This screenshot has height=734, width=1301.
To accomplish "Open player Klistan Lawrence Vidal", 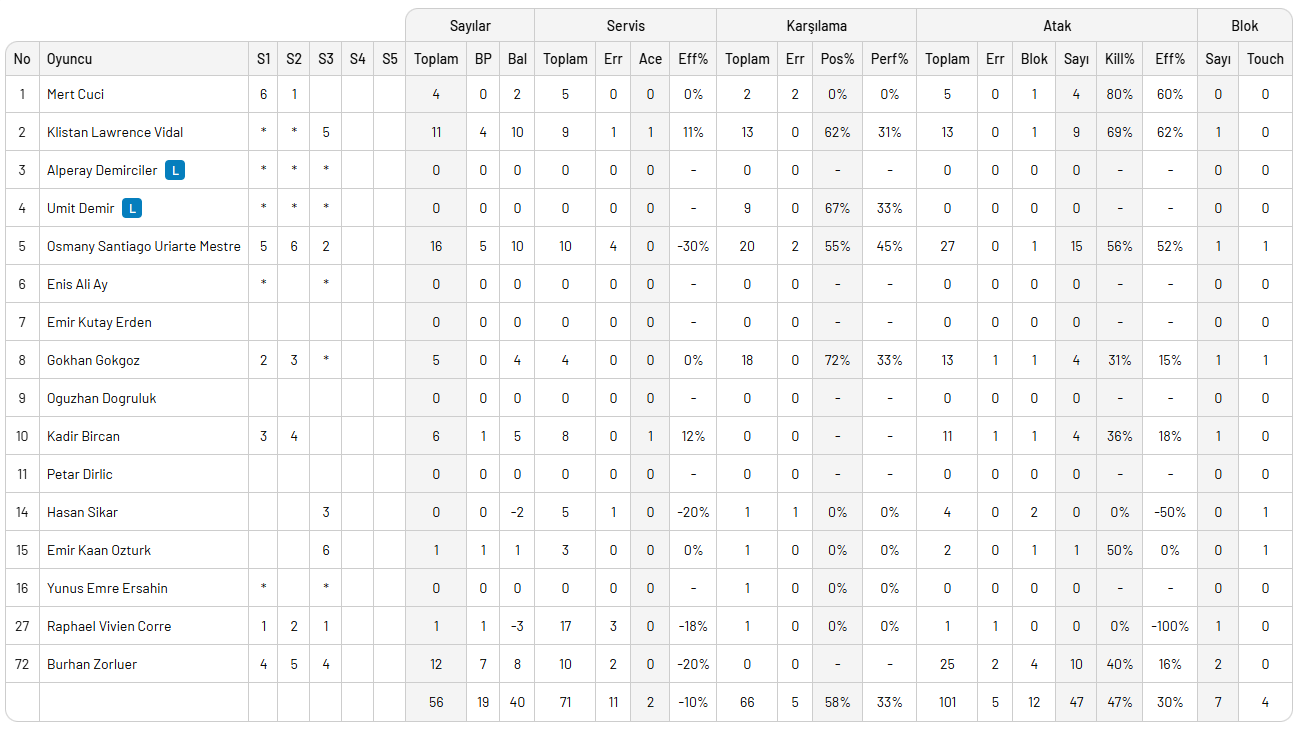I will click(115, 132).
